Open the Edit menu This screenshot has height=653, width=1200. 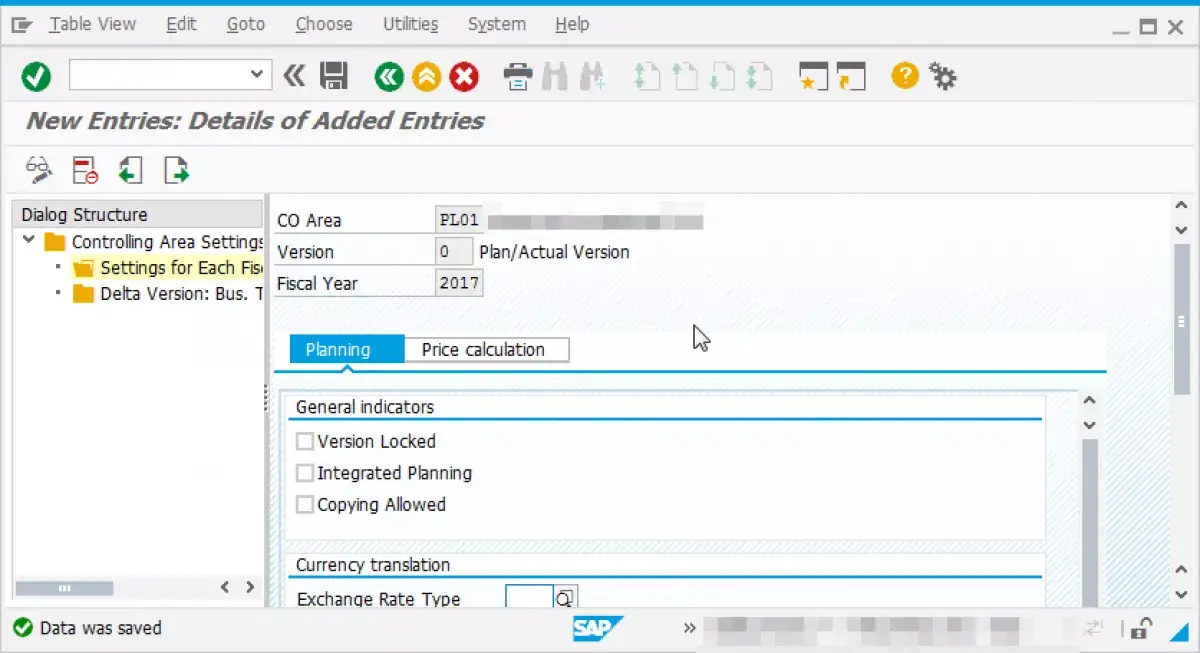[x=181, y=24]
